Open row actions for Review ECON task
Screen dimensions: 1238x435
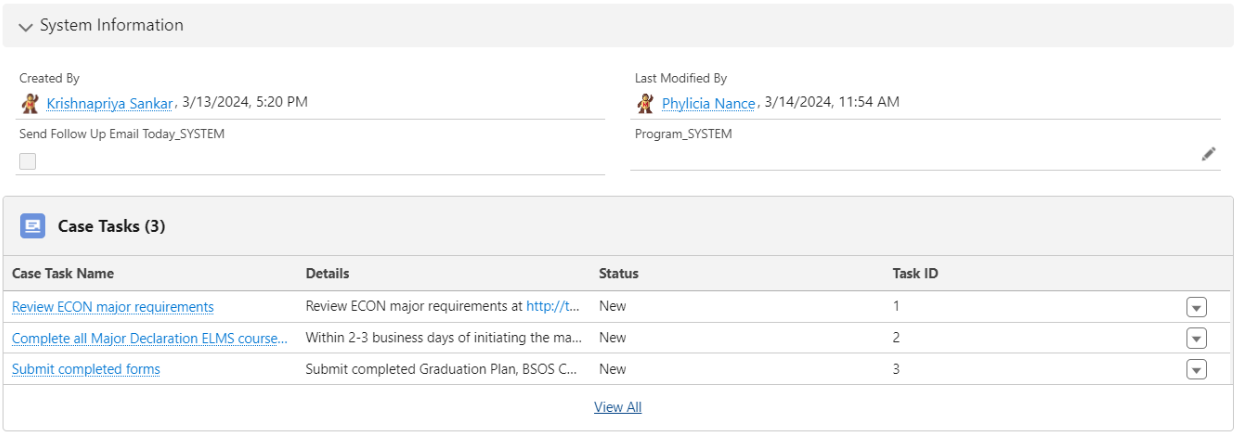pyautogui.click(x=1196, y=307)
